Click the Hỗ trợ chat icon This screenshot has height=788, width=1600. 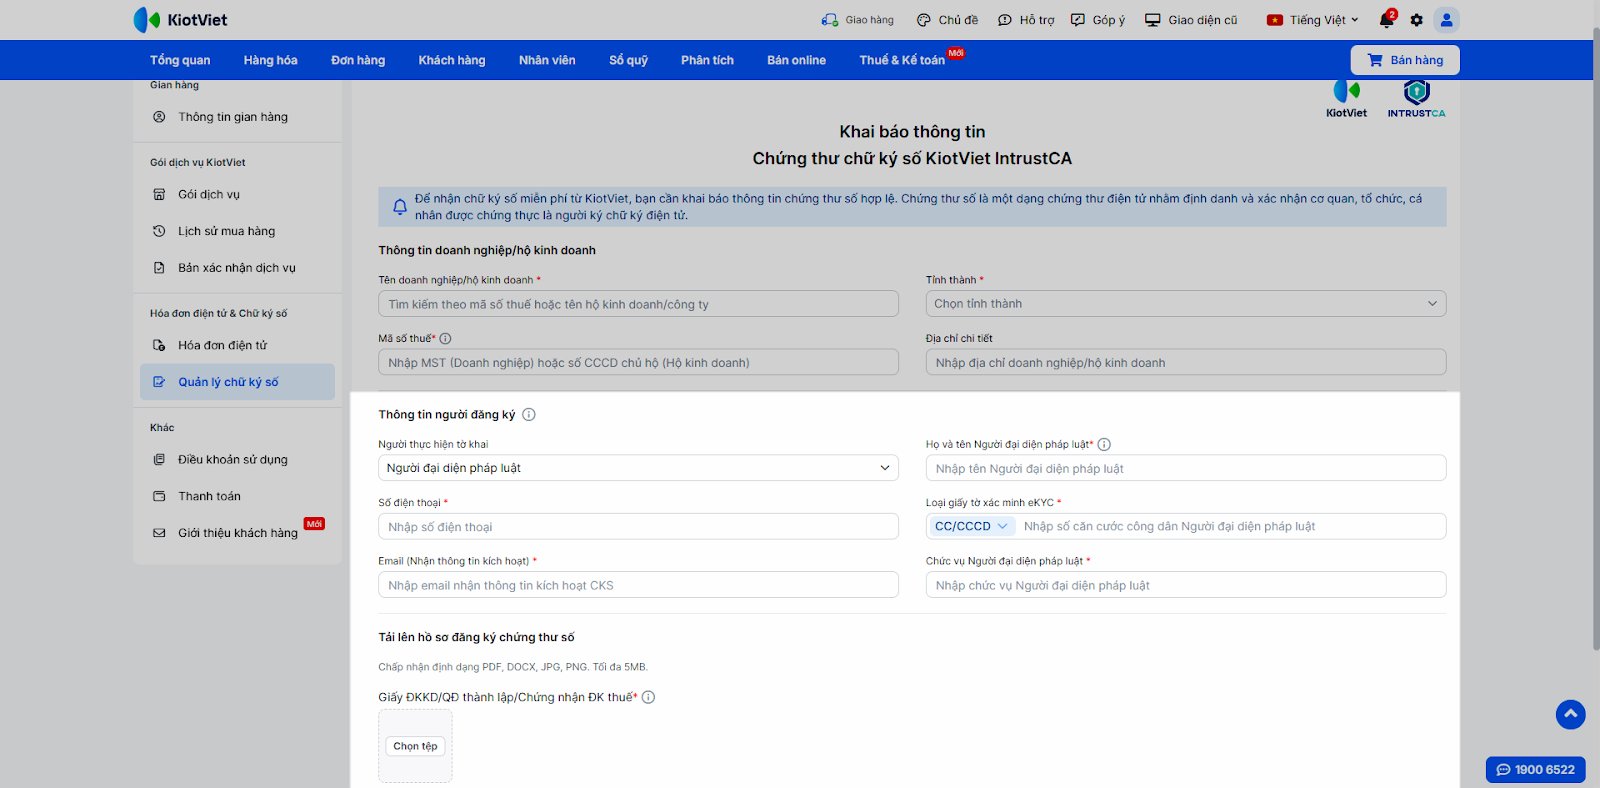(1005, 20)
